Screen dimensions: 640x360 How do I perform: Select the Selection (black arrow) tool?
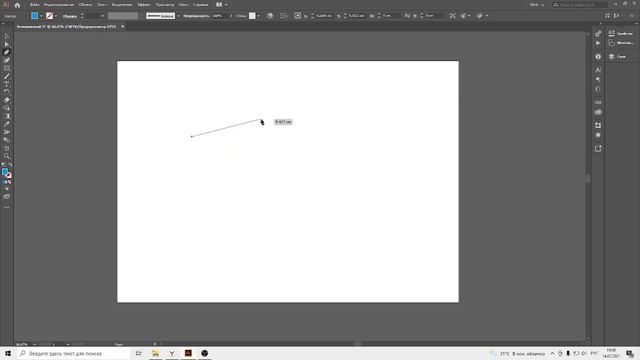pos(7,36)
